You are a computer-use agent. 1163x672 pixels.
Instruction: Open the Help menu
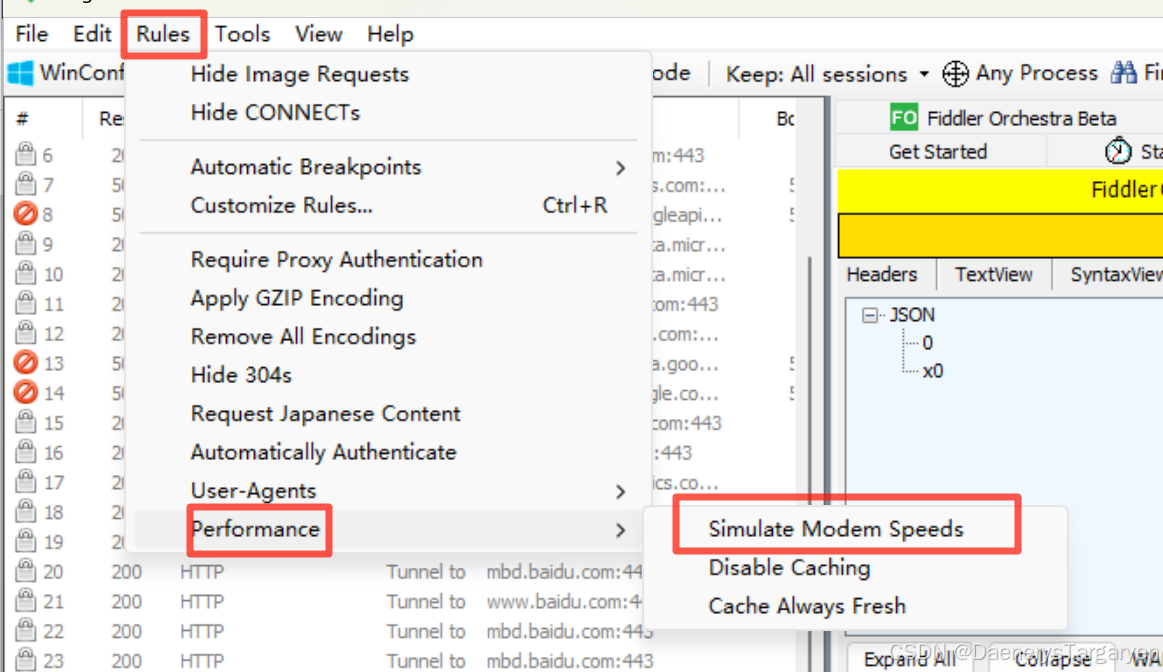pyautogui.click(x=390, y=34)
